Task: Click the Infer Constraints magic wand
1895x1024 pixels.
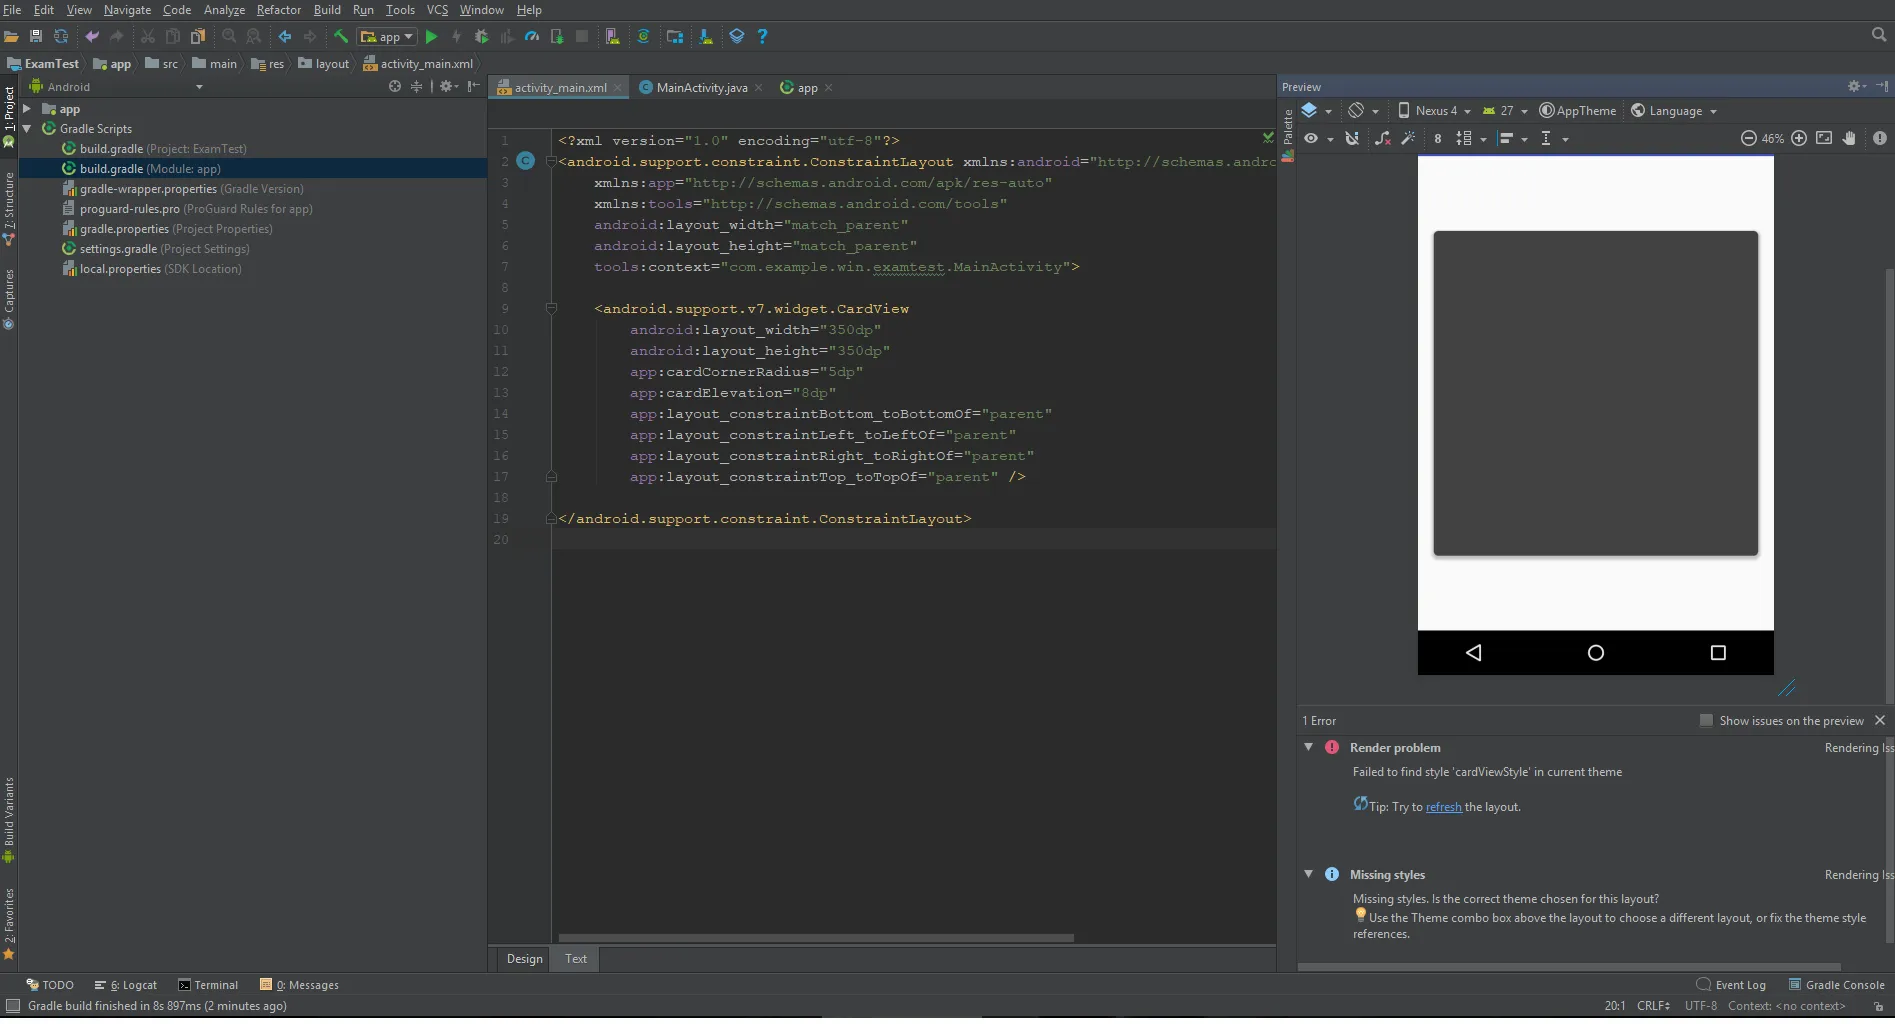Action: (x=1408, y=139)
